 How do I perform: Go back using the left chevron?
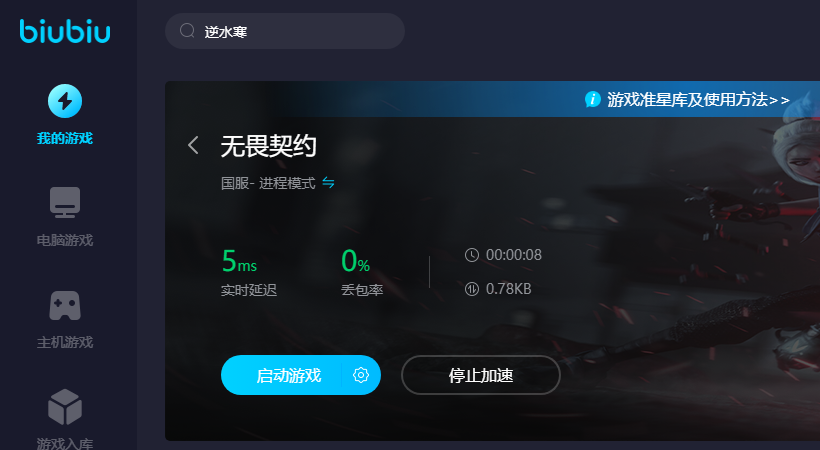point(193,145)
